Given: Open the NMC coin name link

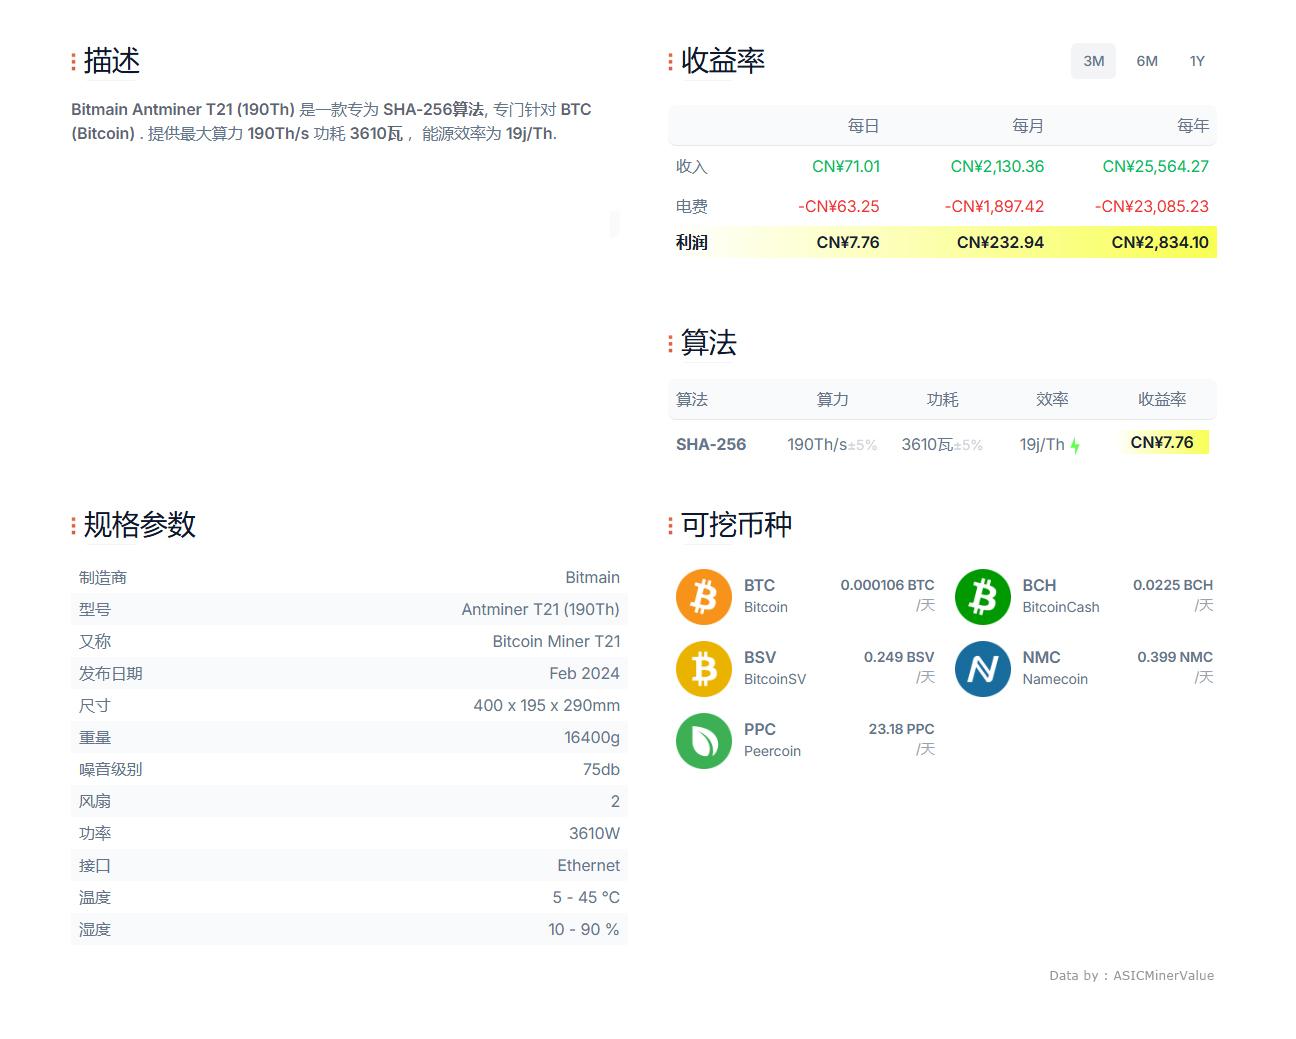Looking at the screenshot, I should (x=1041, y=657).
